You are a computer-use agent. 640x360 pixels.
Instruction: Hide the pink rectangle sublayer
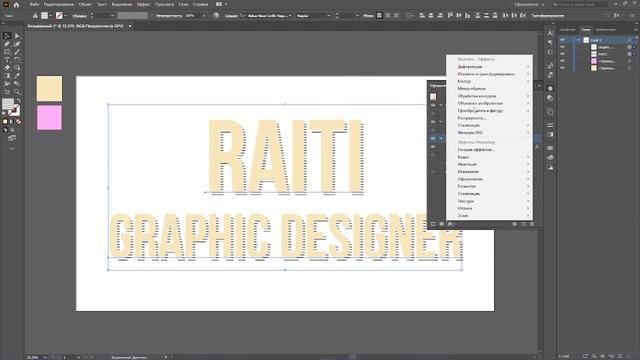(x=562, y=61)
